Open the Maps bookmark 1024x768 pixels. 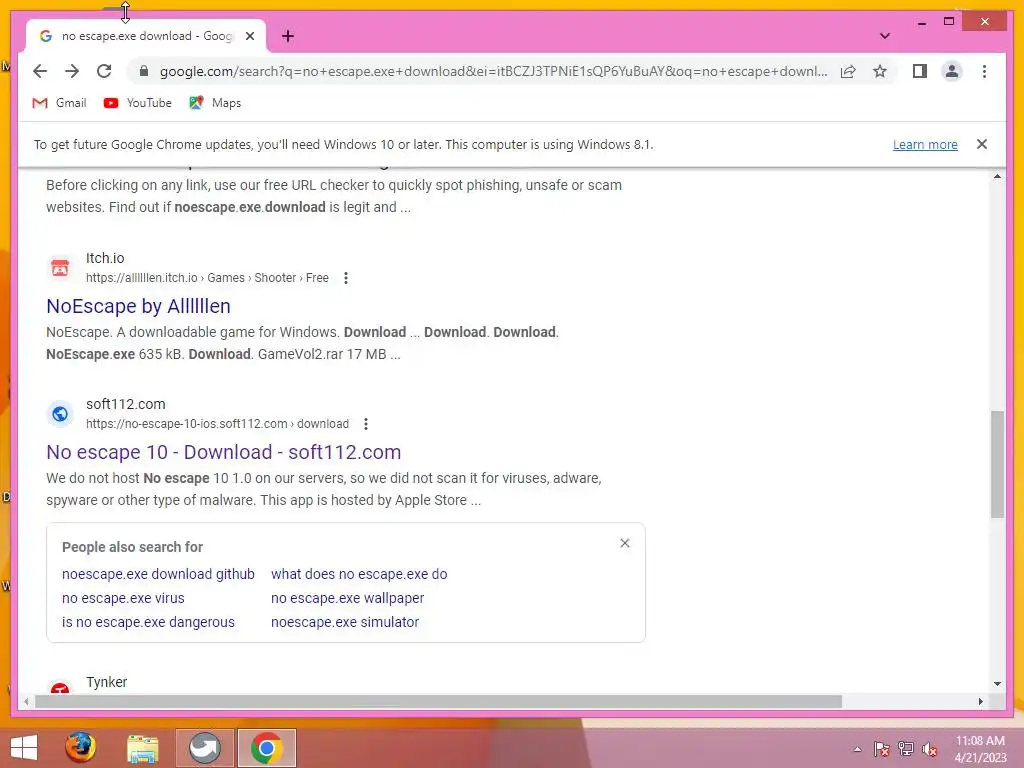[215, 103]
